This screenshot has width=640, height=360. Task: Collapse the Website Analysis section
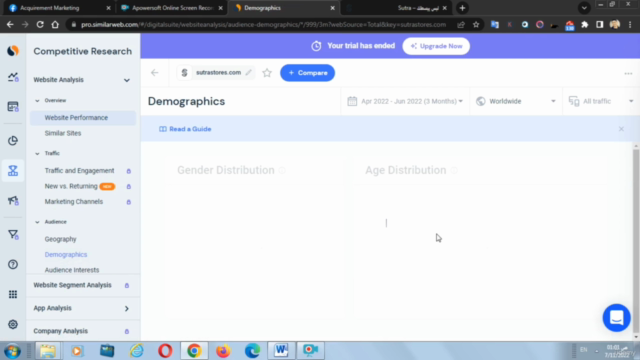point(127,80)
